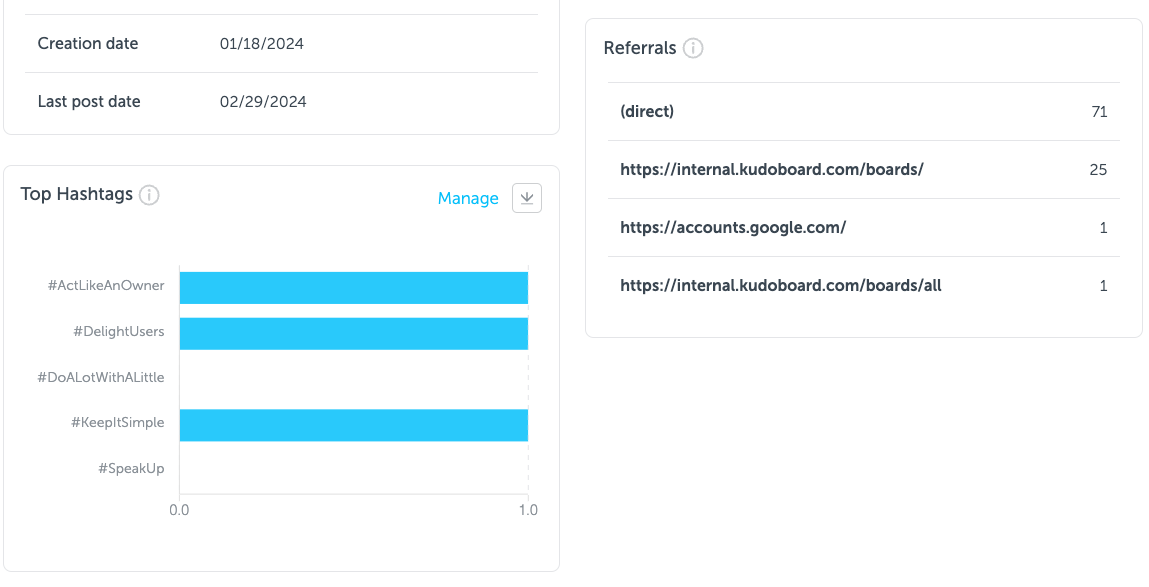Click the Referrals heading
The height and width of the screenshot is (587, 1149).
tap(640, 48)
